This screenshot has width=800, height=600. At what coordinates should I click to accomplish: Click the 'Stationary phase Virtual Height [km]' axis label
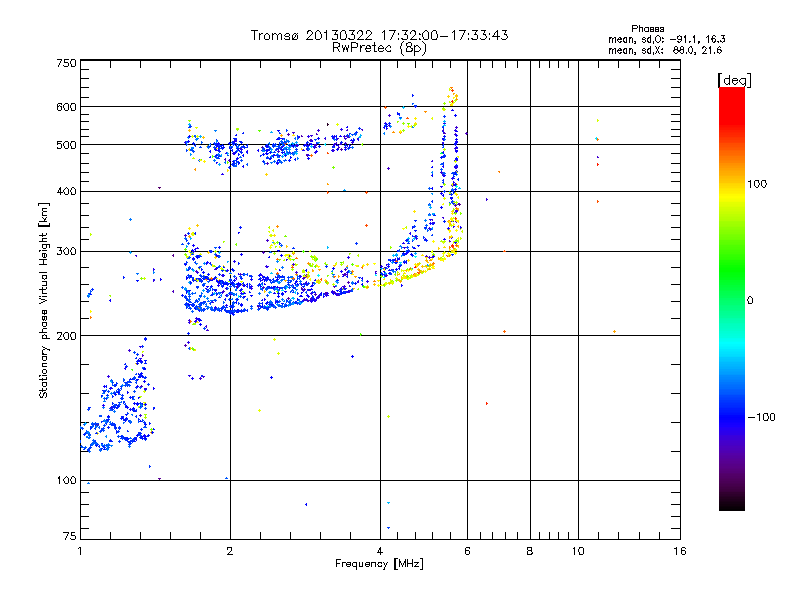44,300
